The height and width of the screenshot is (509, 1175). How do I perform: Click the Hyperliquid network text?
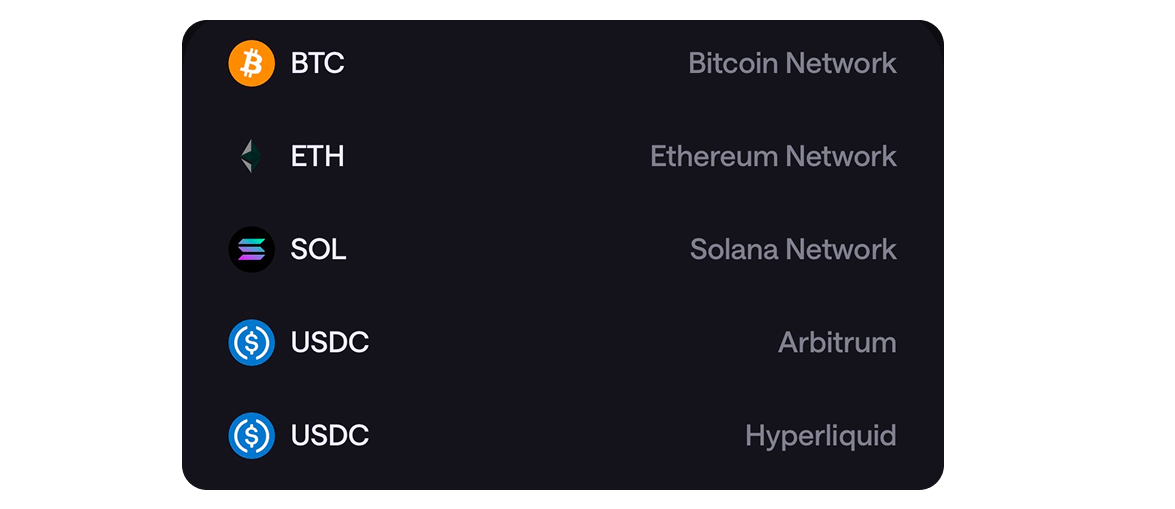pyautogui.click(x=820, y=435)
